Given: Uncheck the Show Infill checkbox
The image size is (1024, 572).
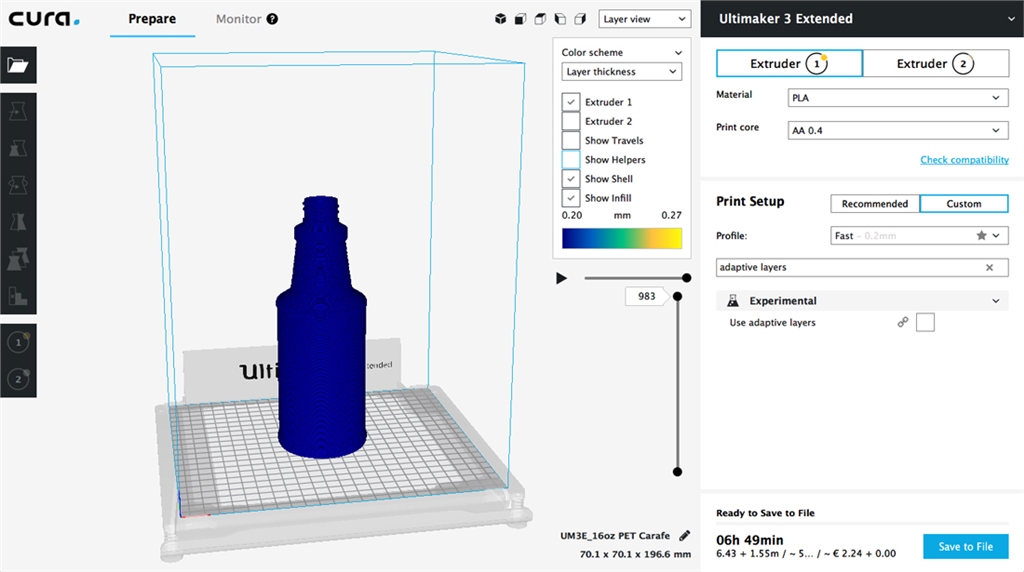Looking at the screenshot, I should [x=570, y=198].
